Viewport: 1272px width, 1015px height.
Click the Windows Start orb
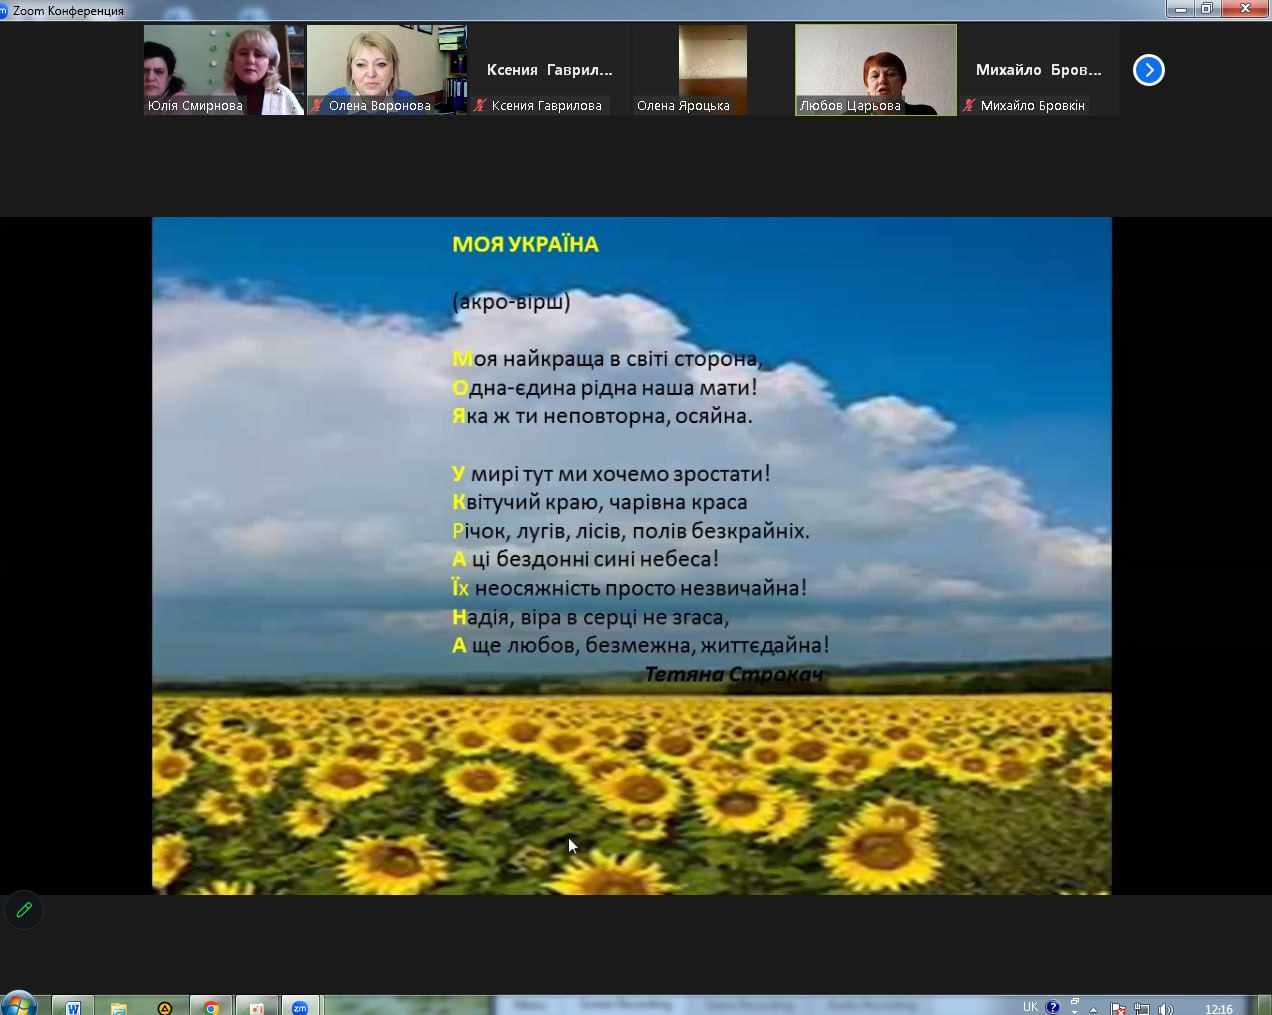click(18, 1004)
